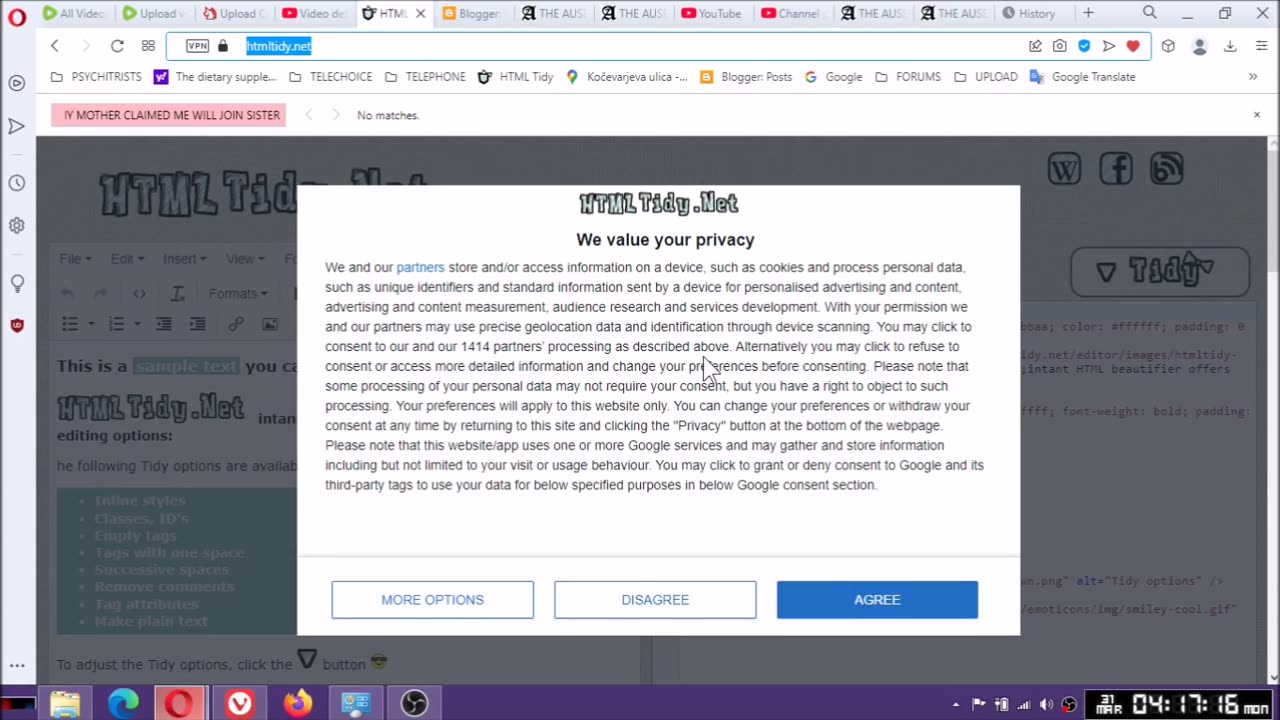Click the red heart bookmark icon
This screenshot has height=720, width=1280.
tap(1133, 46)
